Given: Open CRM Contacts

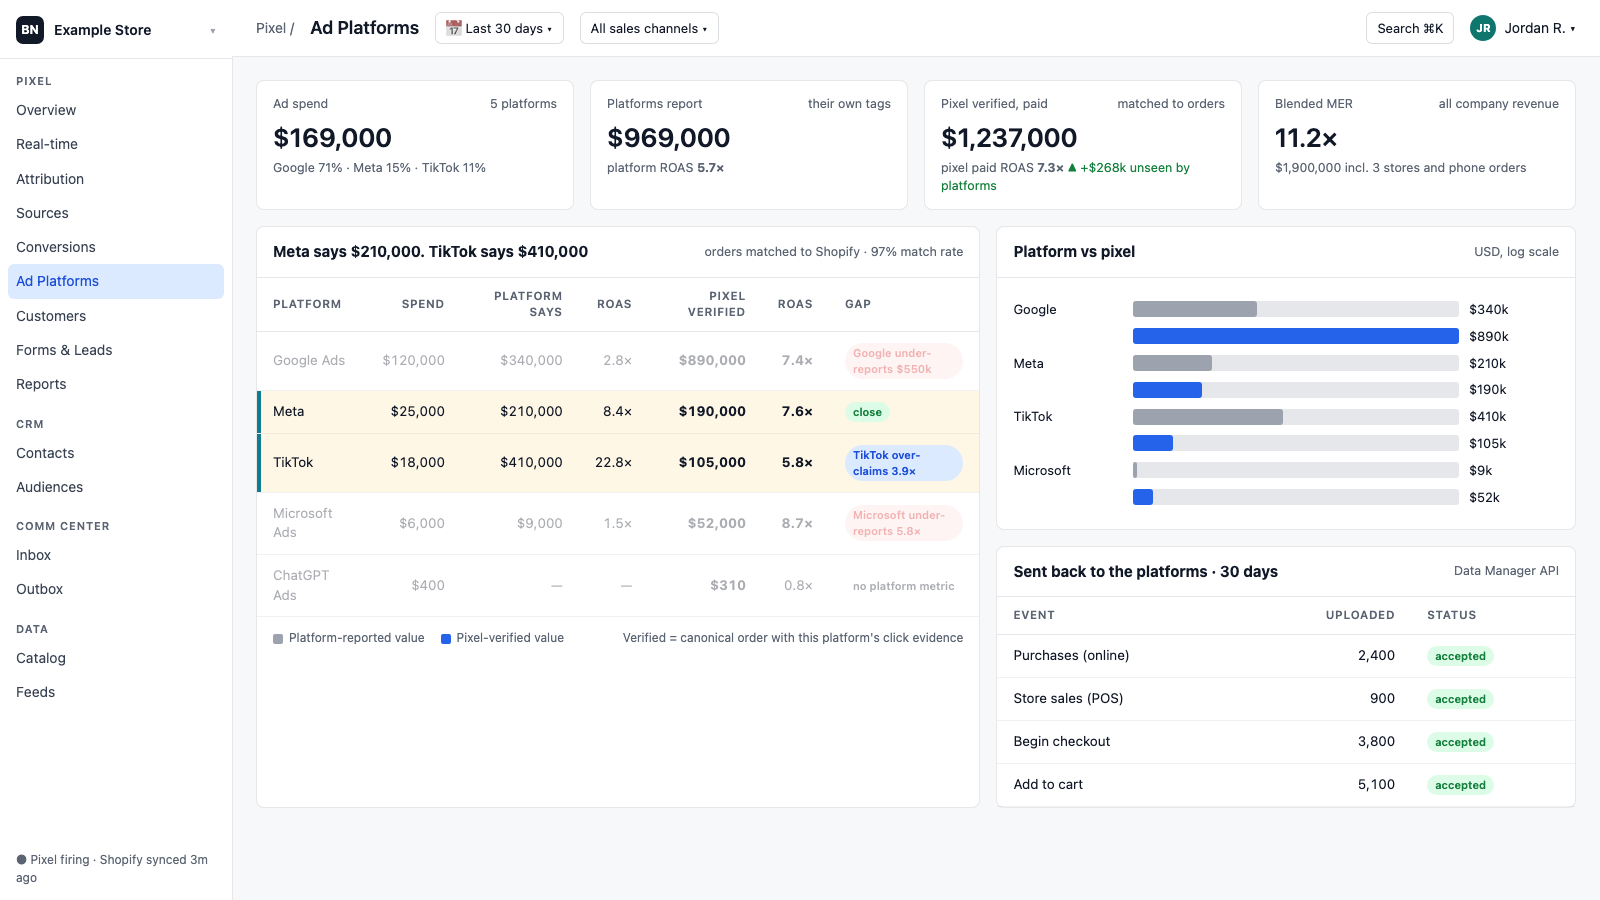Looking at the screenshot, I should [x=116, y=453].
